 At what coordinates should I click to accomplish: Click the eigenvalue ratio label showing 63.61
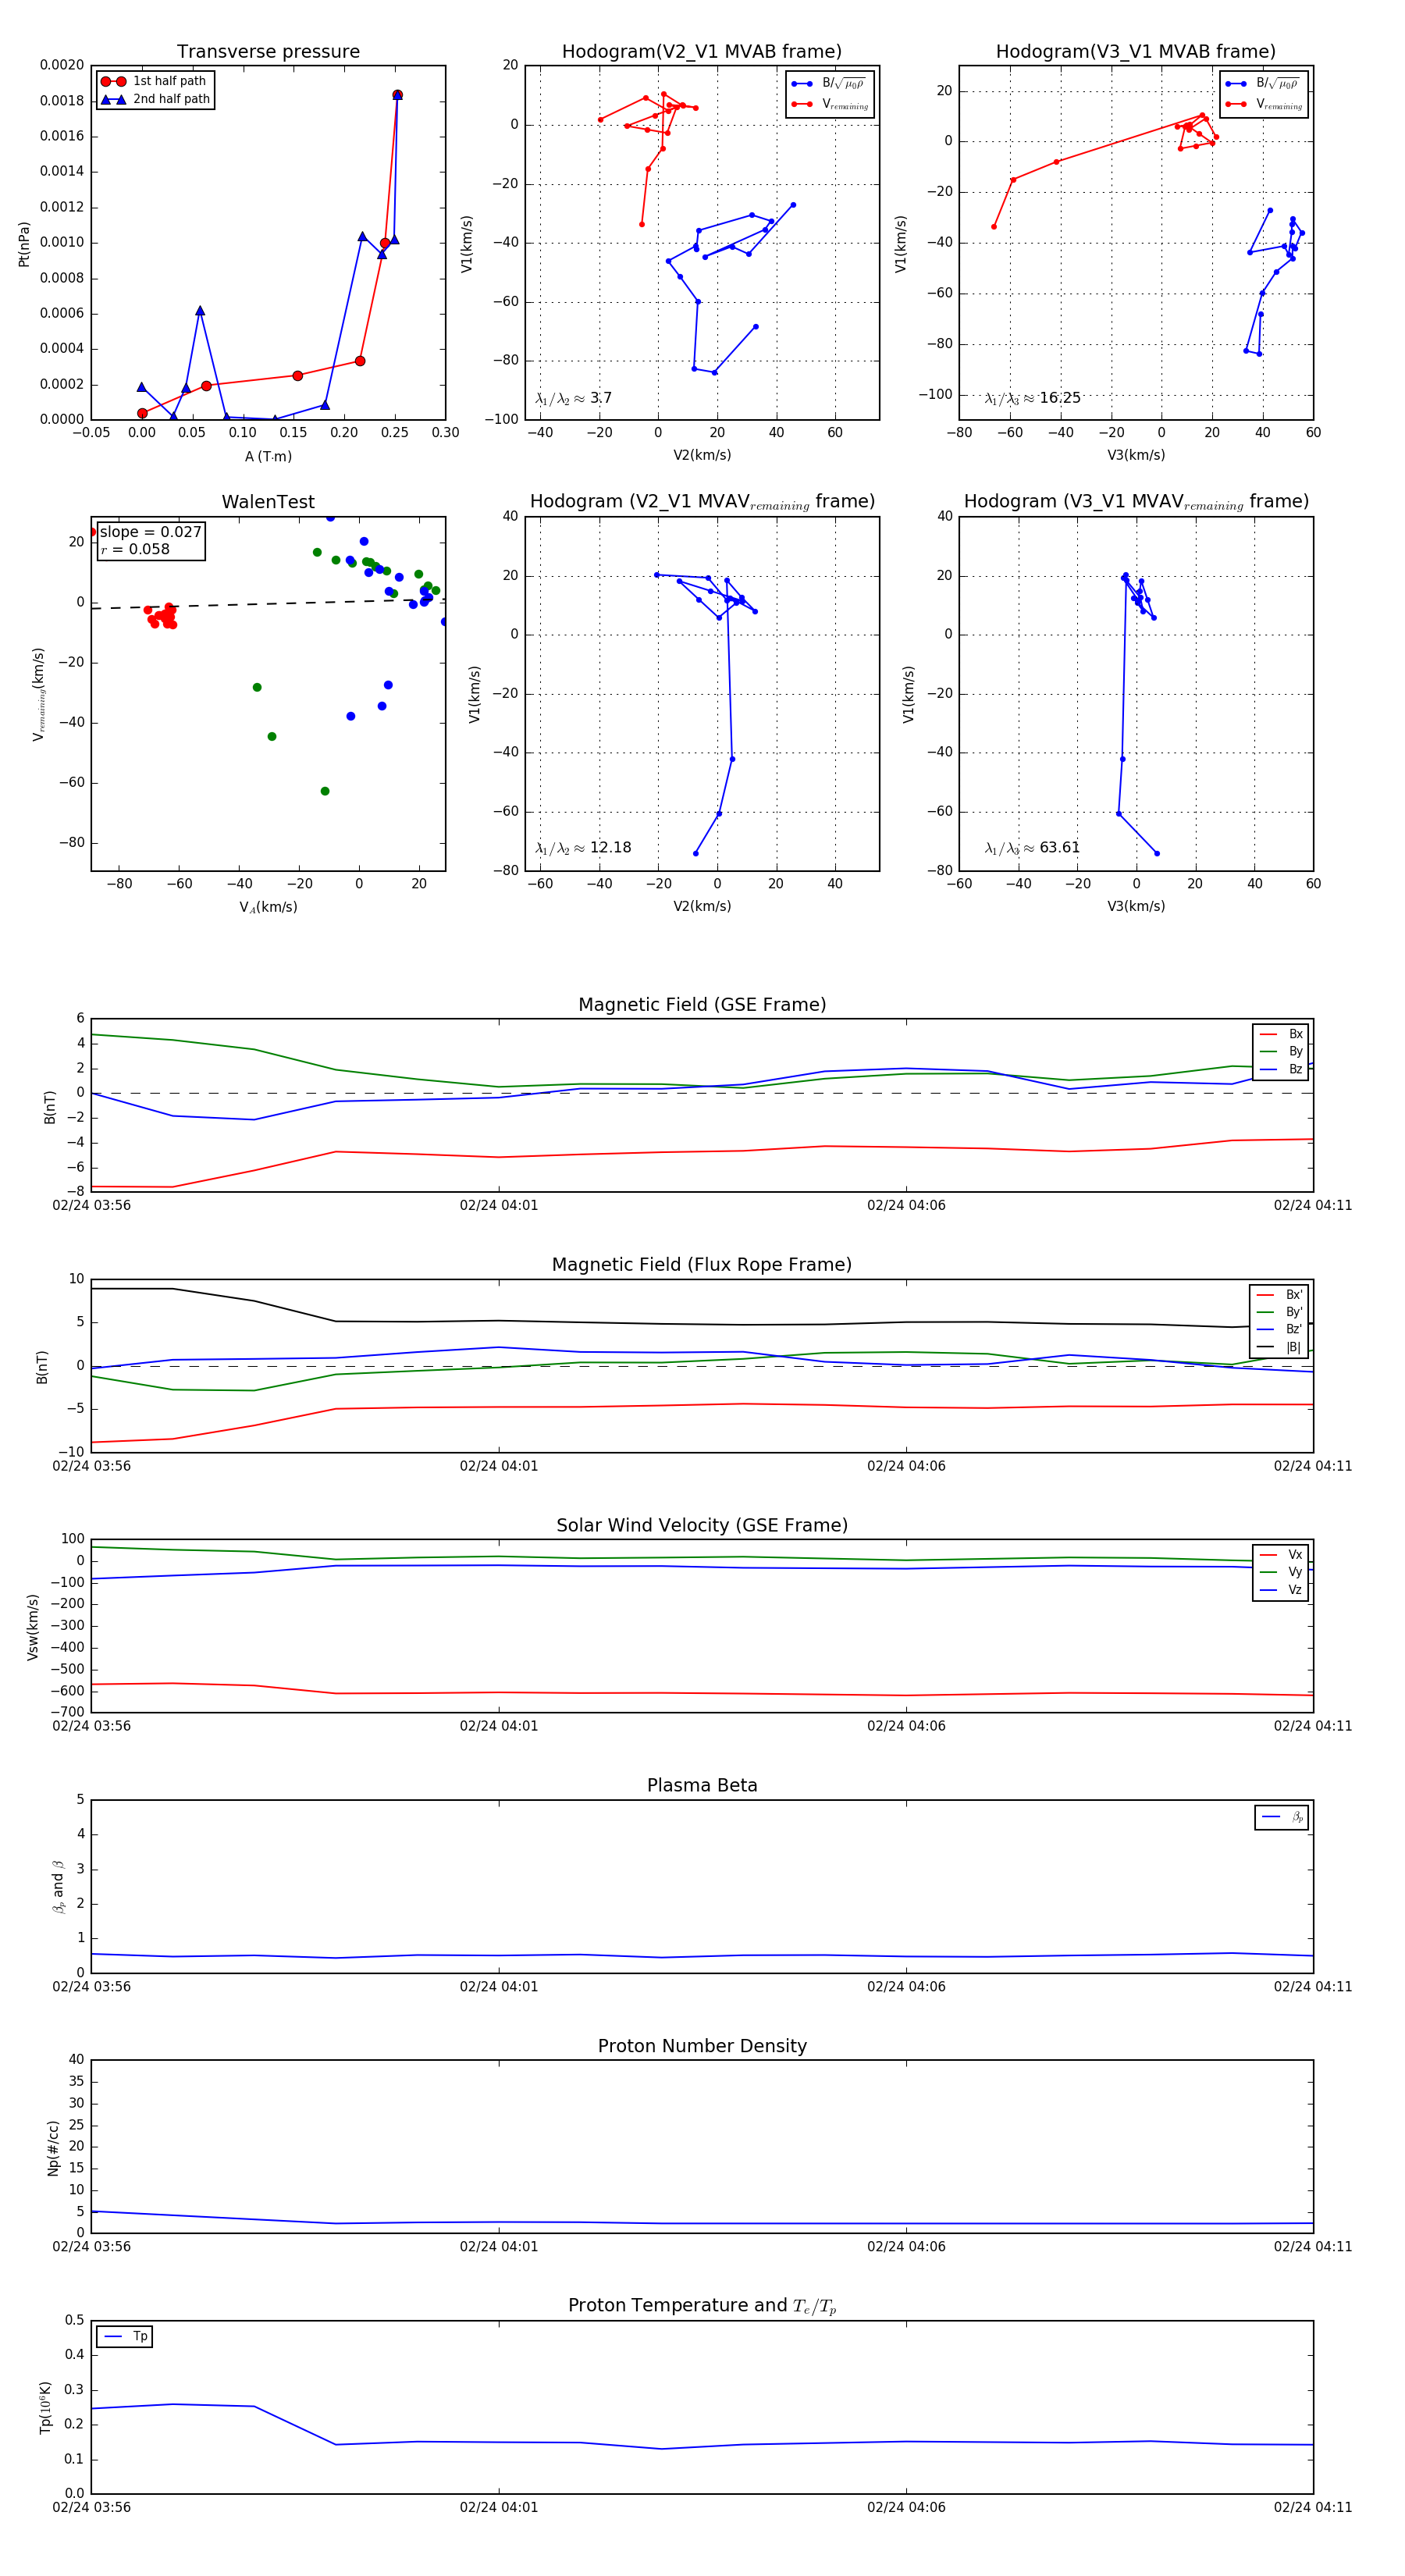tap(1032, 848)
